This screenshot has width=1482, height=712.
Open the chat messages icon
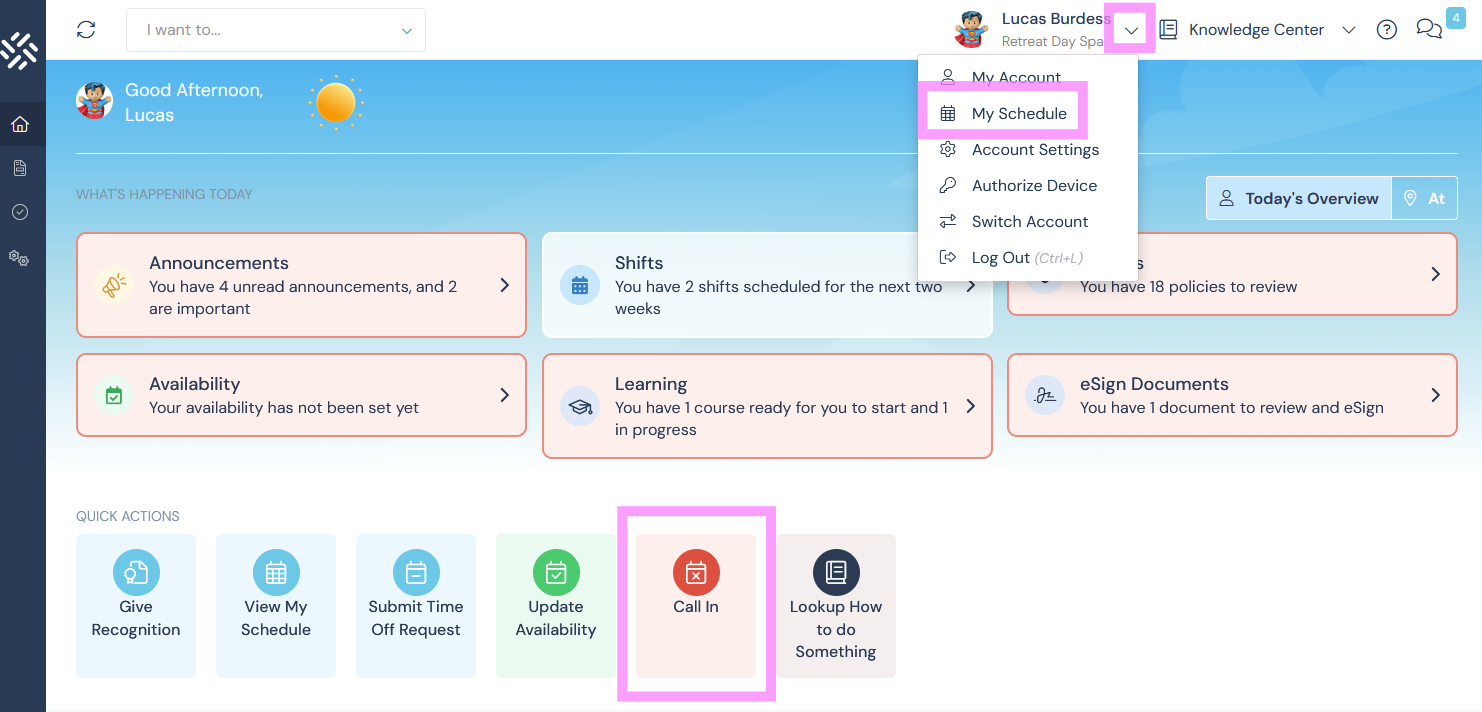[x=1429, y=30]
